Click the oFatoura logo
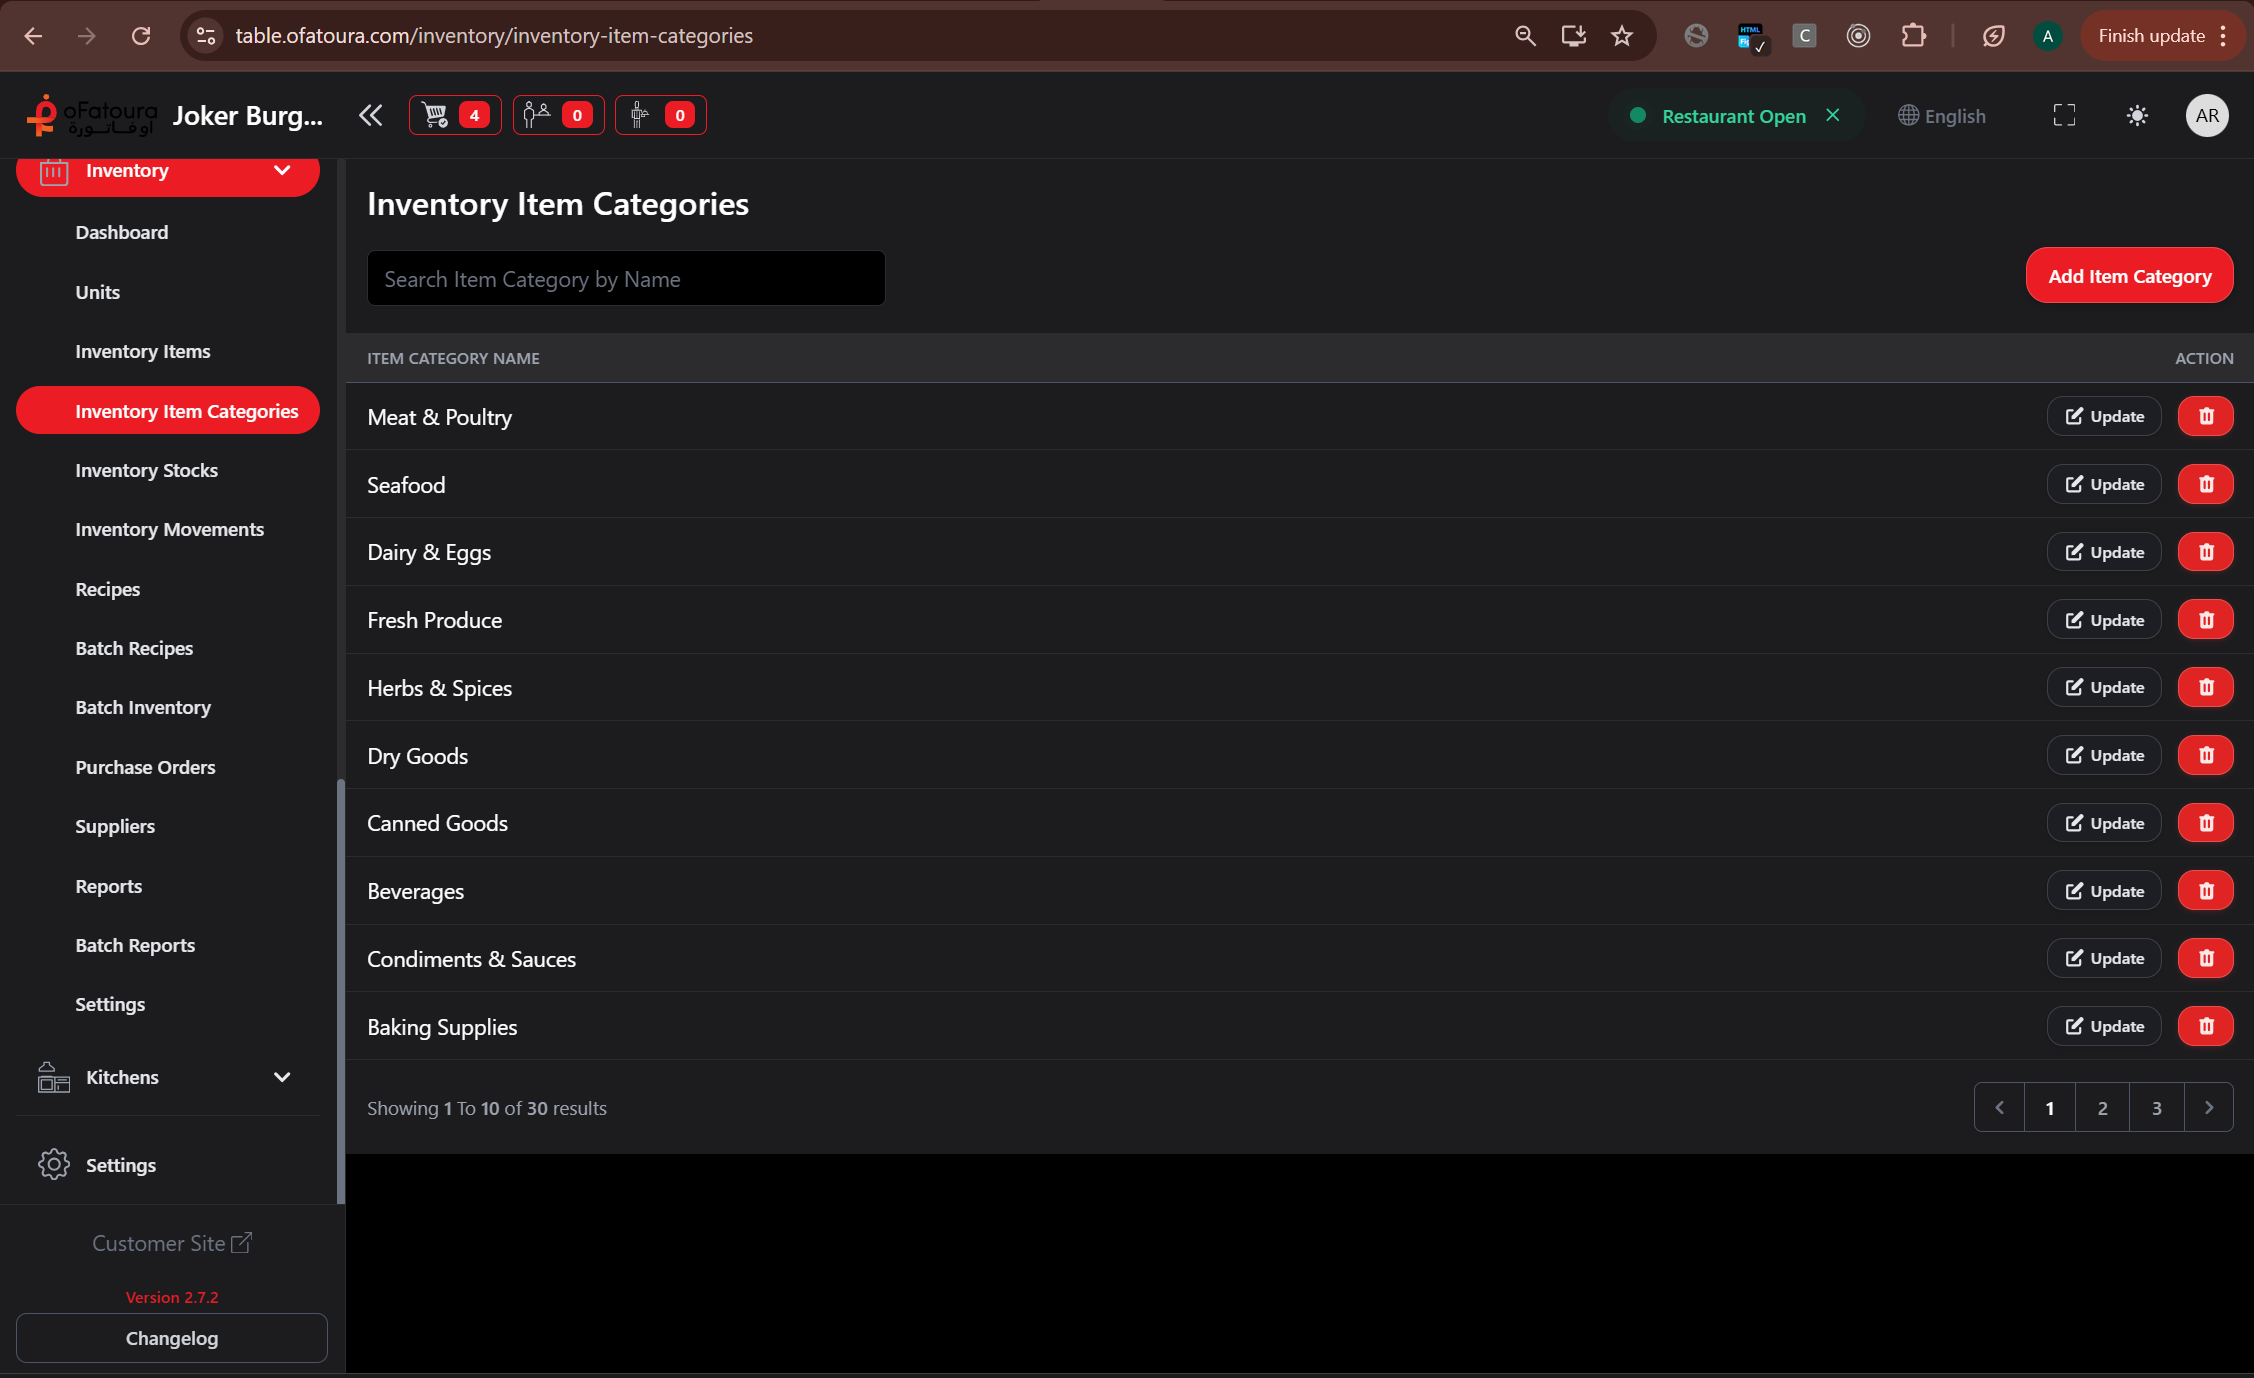The image size is (2254, 1378). pos(91,114)
